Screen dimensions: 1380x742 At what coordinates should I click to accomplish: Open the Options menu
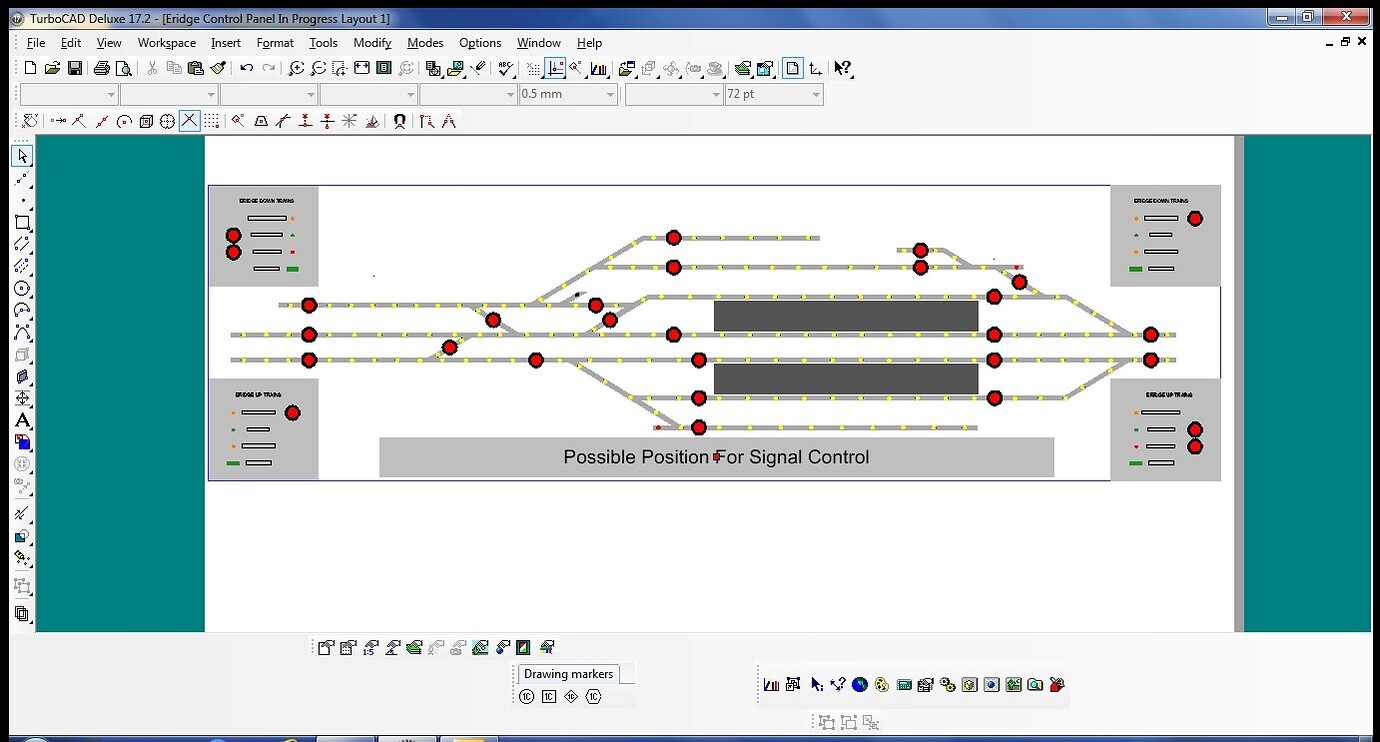tap(480, 43)
